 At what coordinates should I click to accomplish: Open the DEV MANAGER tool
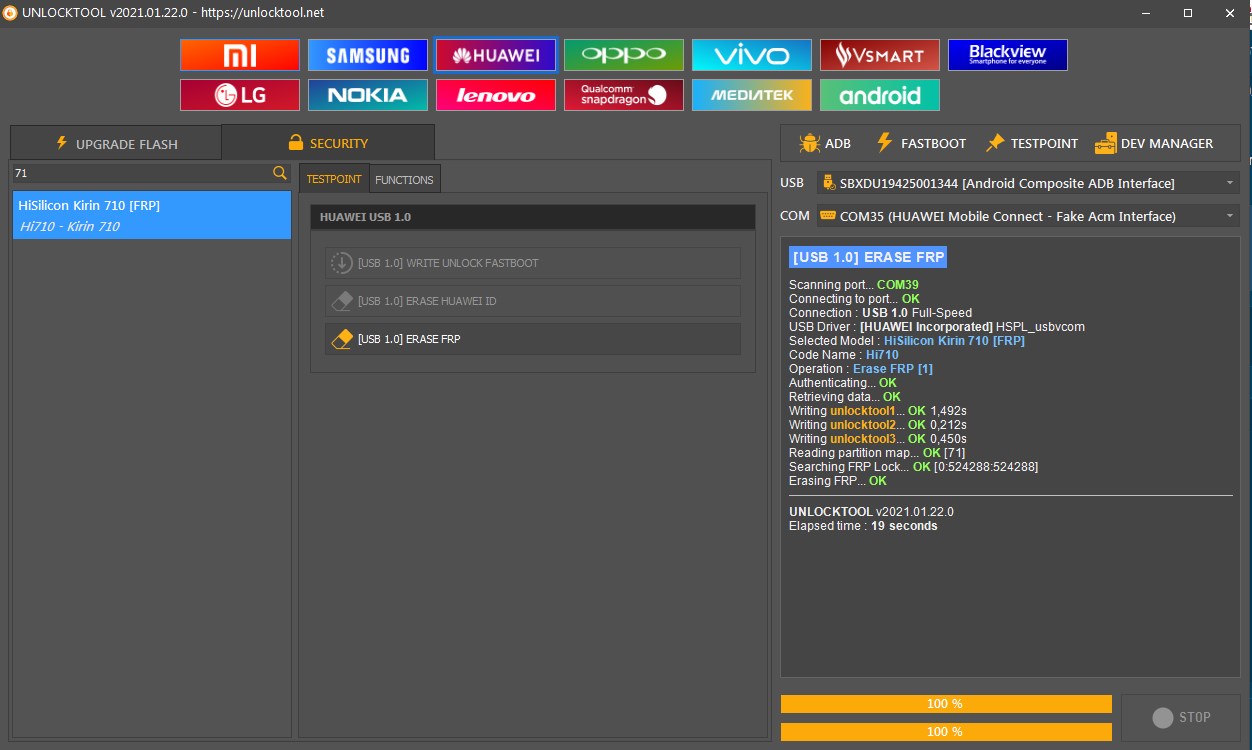(1154, 143)
